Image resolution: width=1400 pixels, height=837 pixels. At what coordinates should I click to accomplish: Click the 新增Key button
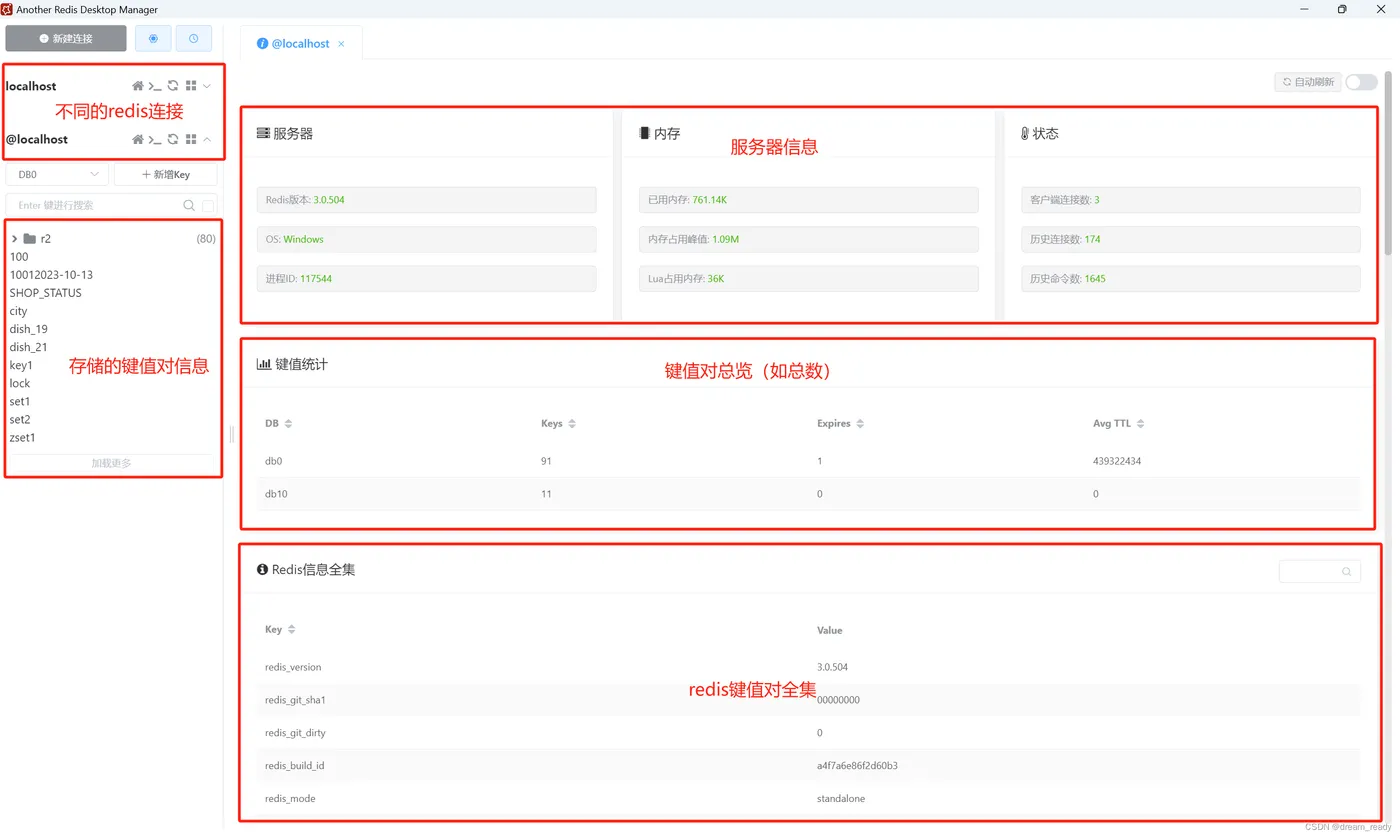pyautogui.click(x=166, y=174)
